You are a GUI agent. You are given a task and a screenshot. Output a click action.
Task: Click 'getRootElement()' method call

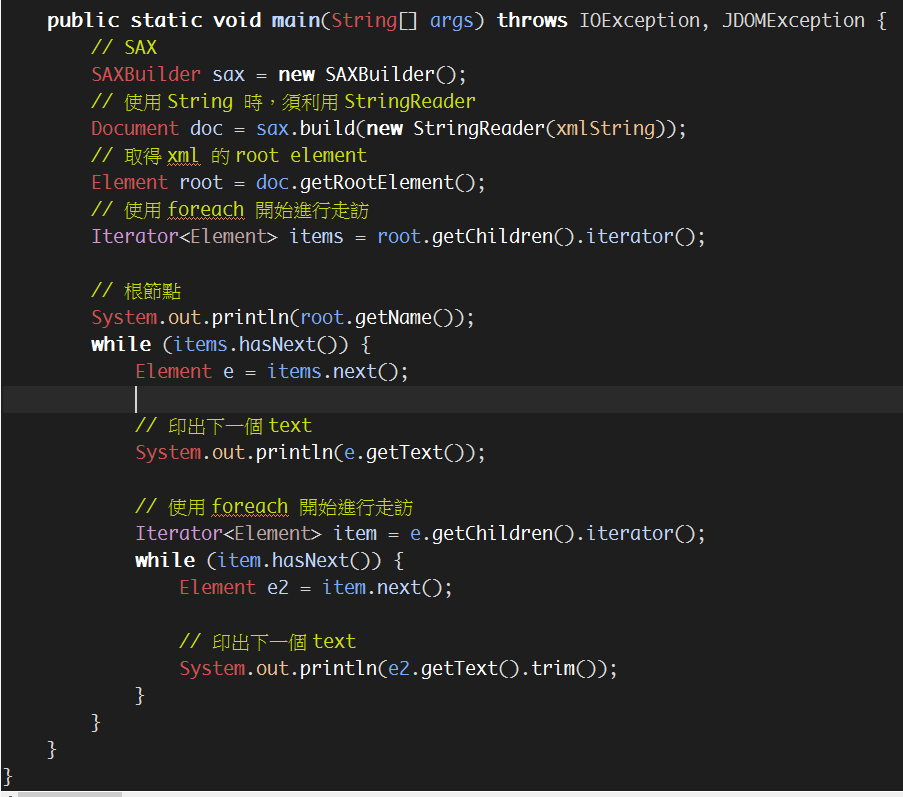tap(387, 183)
